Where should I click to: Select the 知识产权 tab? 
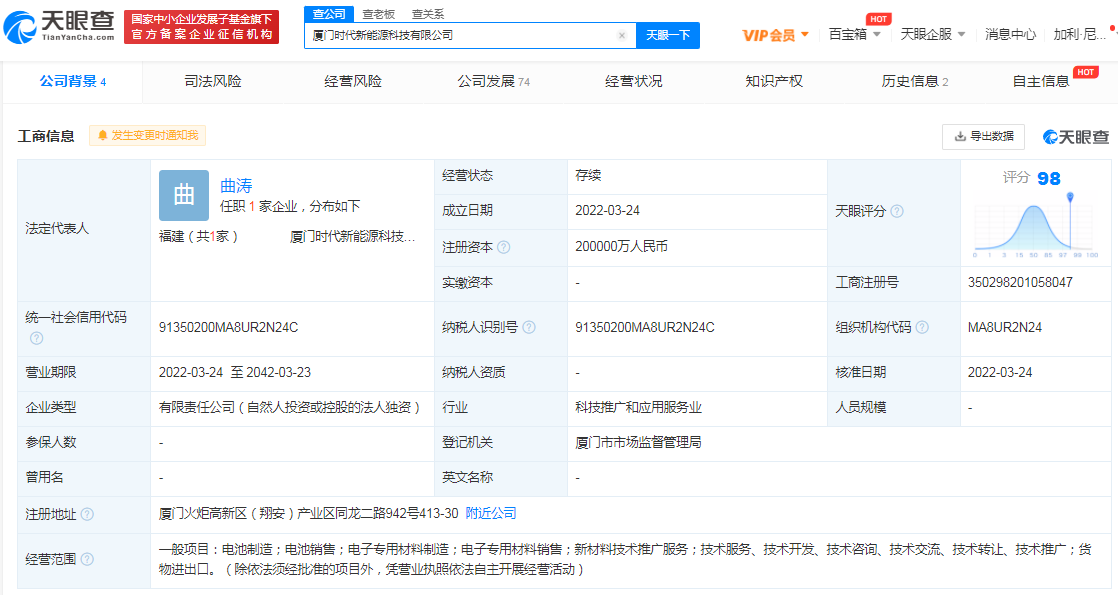click(774, 81)
